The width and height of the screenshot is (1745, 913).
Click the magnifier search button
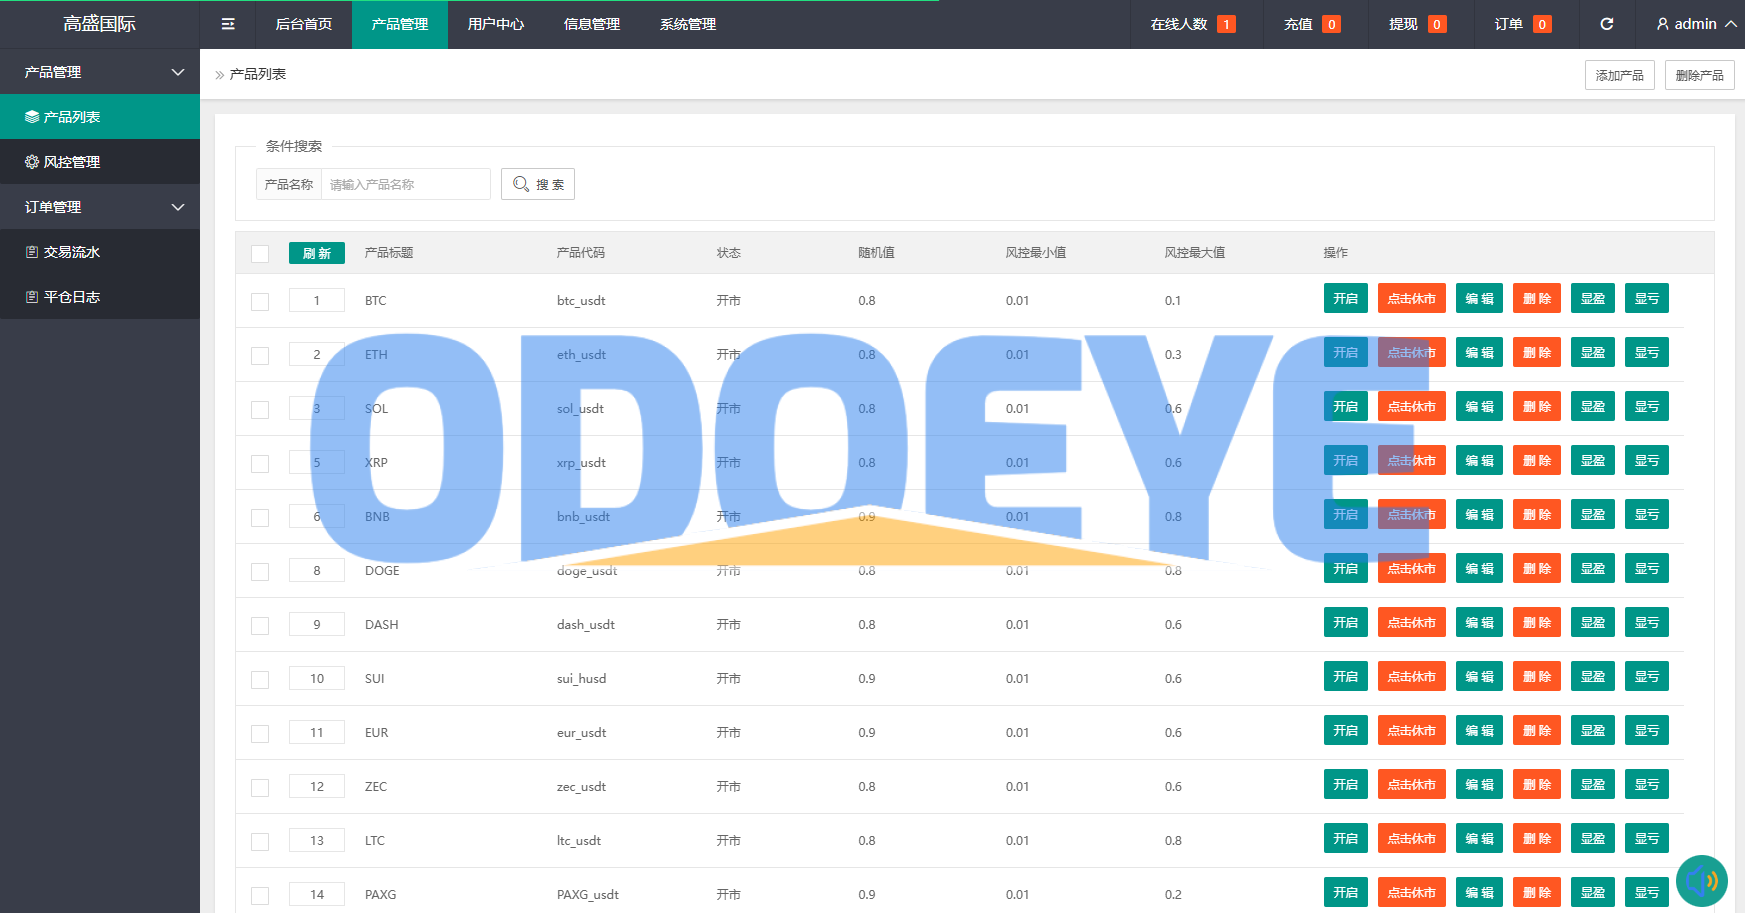(x=538, y=184)
